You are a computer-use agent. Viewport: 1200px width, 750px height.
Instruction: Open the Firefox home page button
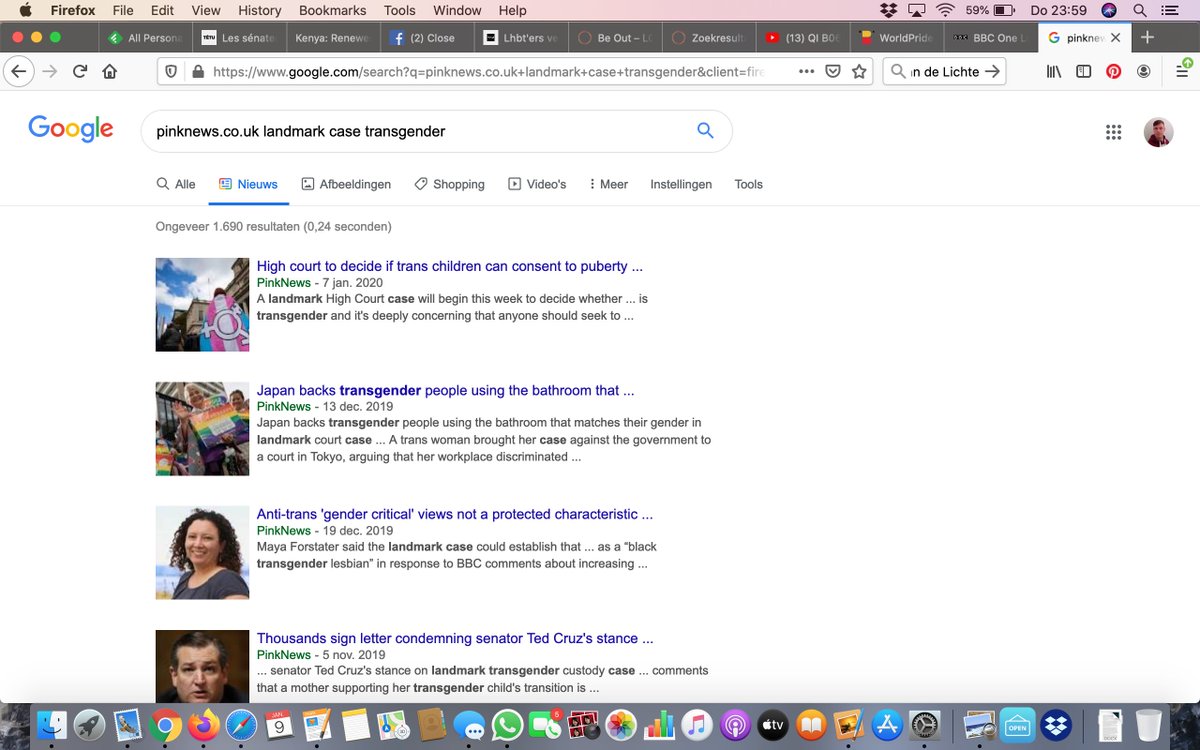pos(110,72)
